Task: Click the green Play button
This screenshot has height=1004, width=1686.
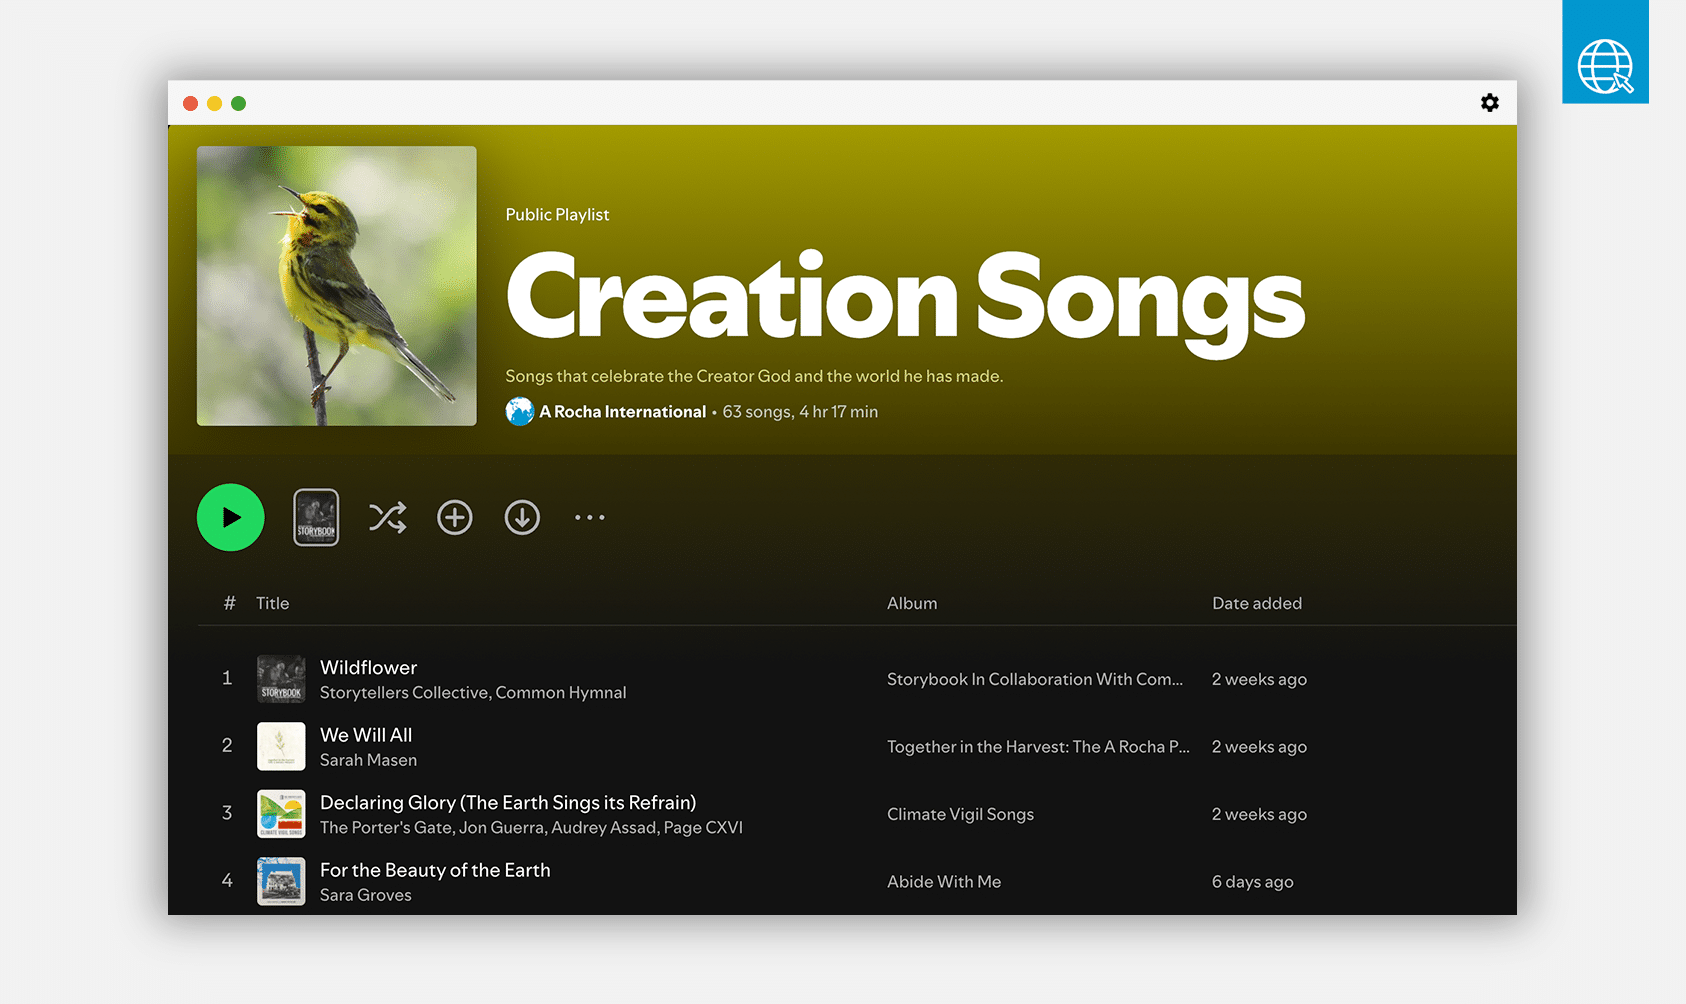Action: 231,517
